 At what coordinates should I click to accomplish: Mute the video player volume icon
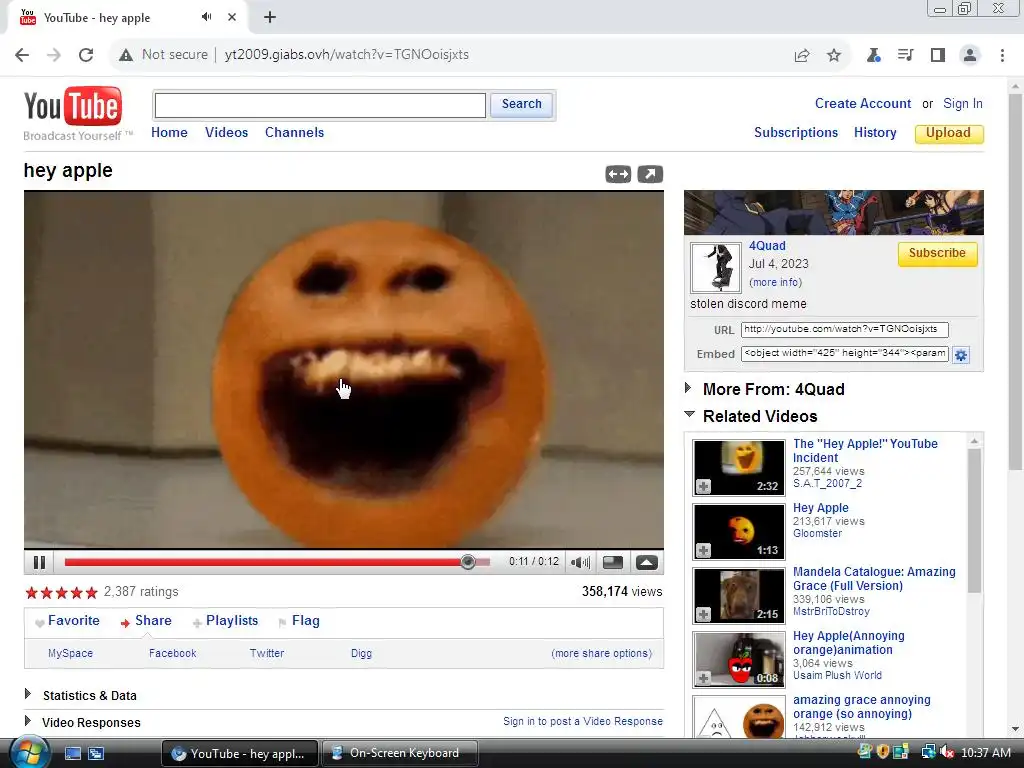pyautogui.click(x=580, y=562)
